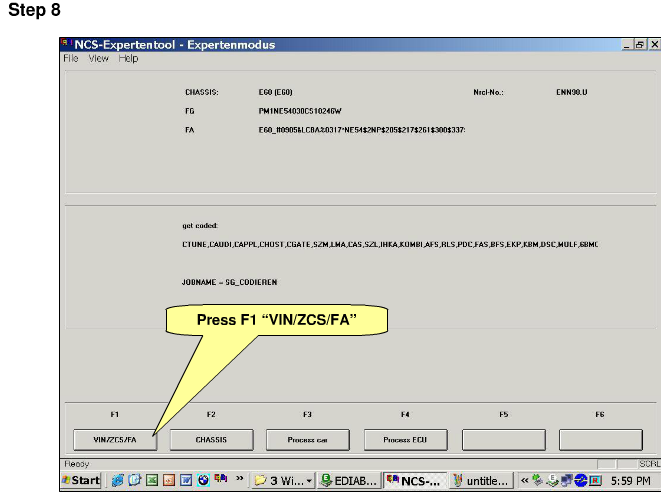661x494 pixels.
Task: Click the FG value PM1NE54030CS10246W
Action: tap(300, 111)
